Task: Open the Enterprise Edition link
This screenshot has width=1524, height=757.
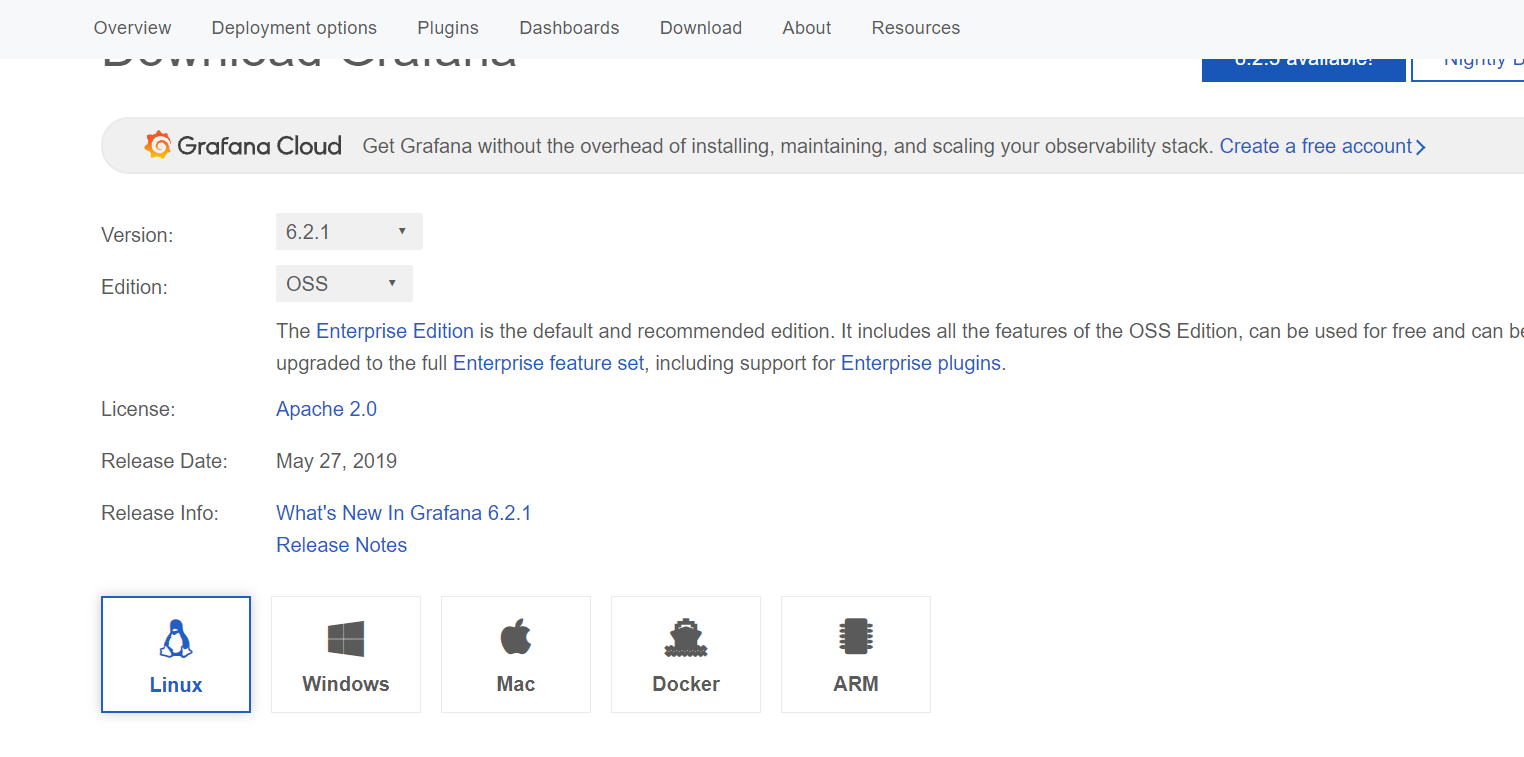Action: pyautogui.click(x=395, y=331)
